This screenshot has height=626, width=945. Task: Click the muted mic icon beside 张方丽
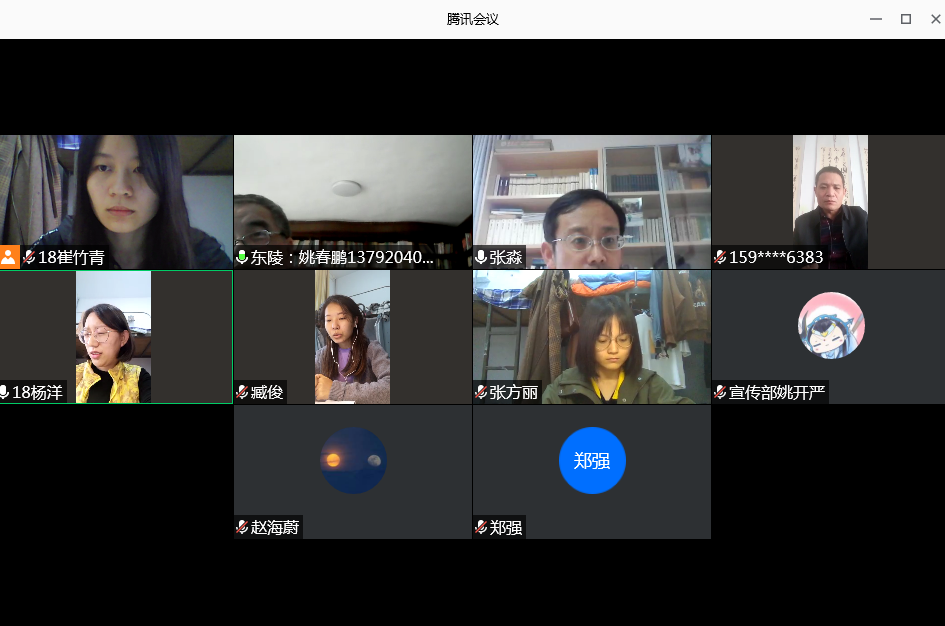pyautogui.click(x=481, y=392)
